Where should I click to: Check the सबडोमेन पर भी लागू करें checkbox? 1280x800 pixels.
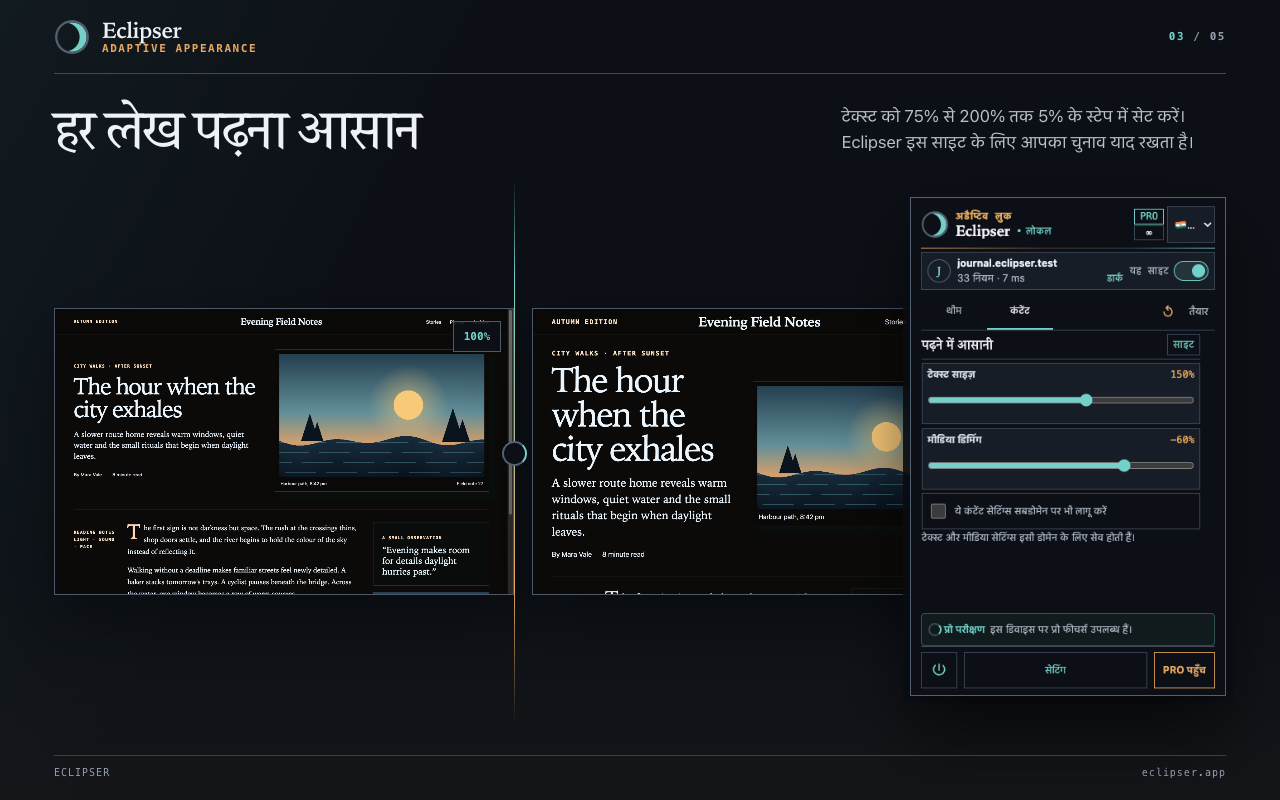pyautogui.click(x=938, y=511)
